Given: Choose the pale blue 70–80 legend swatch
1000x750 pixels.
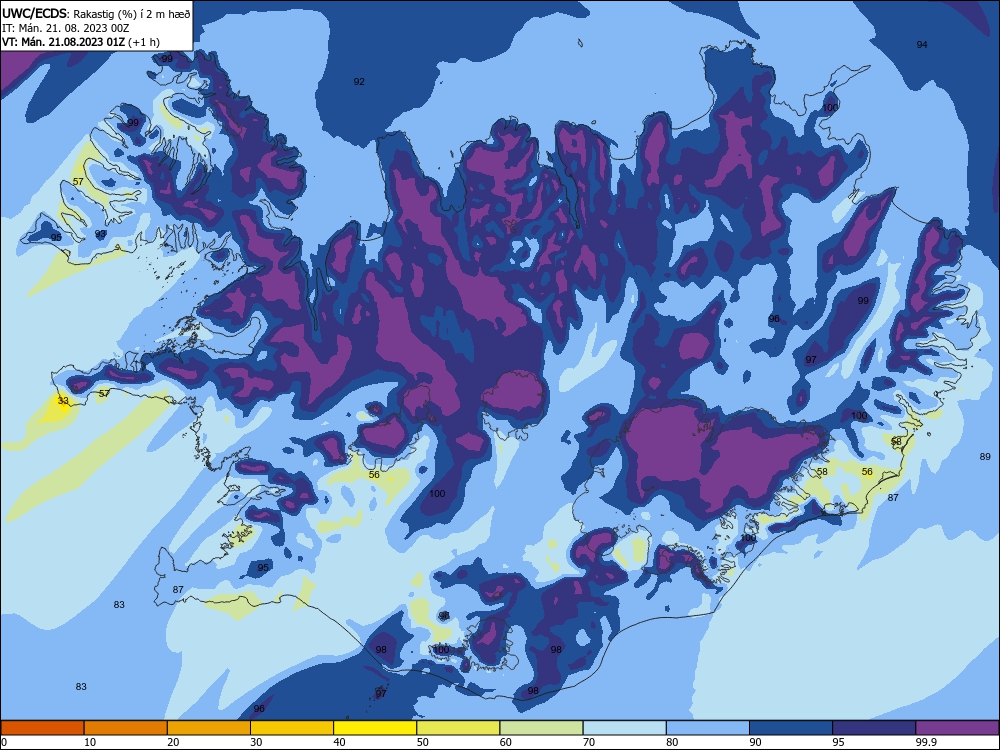Looking at the screenshot, I should point(624,728).
